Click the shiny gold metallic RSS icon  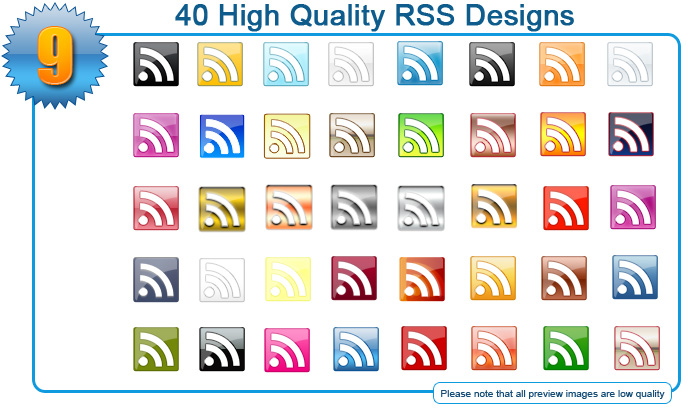click(222, 209)
